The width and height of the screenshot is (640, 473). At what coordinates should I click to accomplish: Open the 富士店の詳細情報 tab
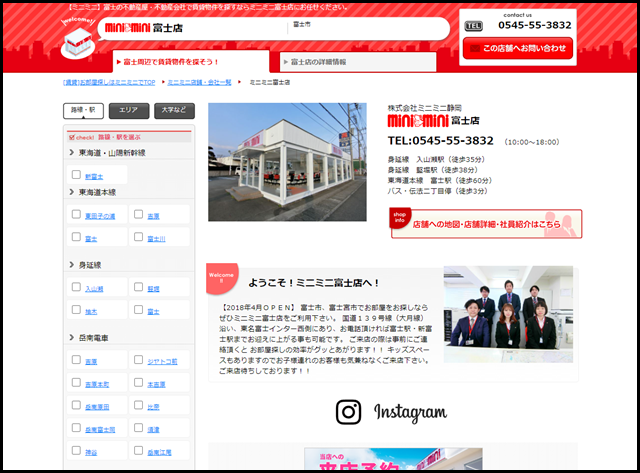click(358, 62)
